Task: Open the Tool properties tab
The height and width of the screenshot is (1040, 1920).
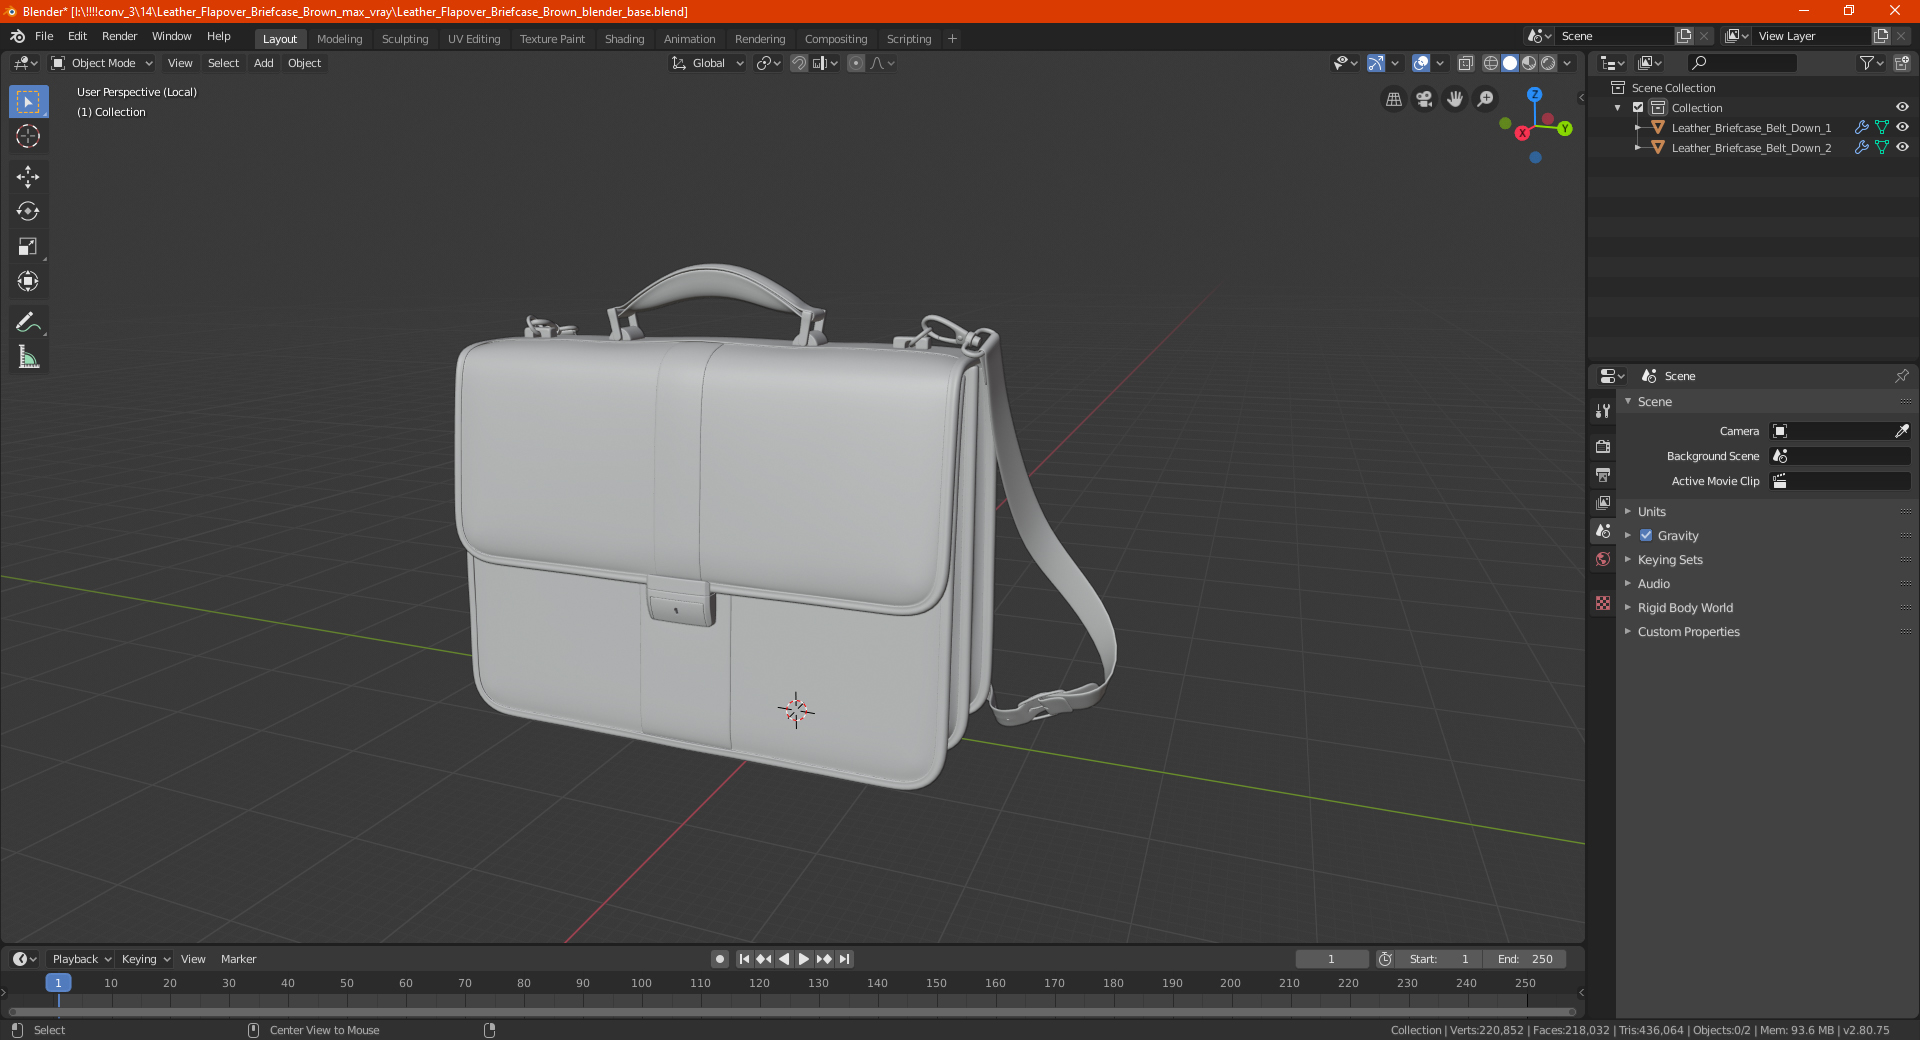Action: coord(1603,411)
